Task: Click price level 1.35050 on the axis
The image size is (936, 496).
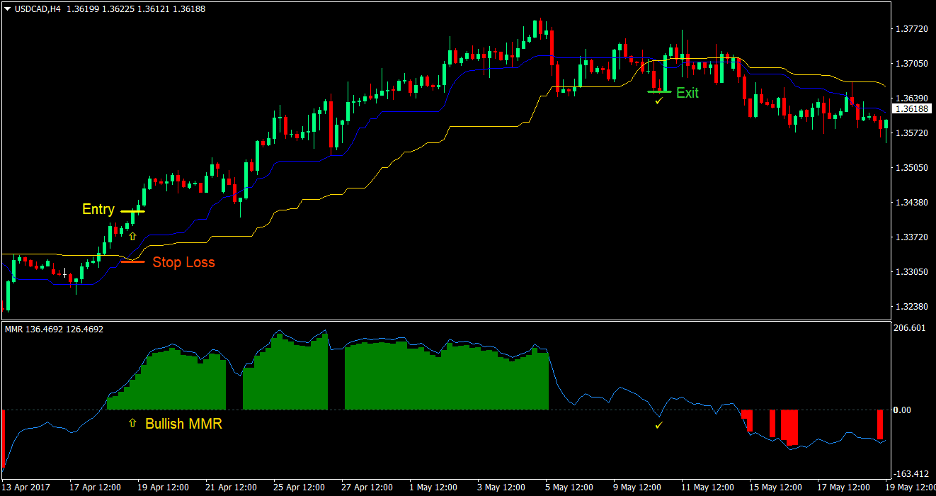Action: (912, 168)
